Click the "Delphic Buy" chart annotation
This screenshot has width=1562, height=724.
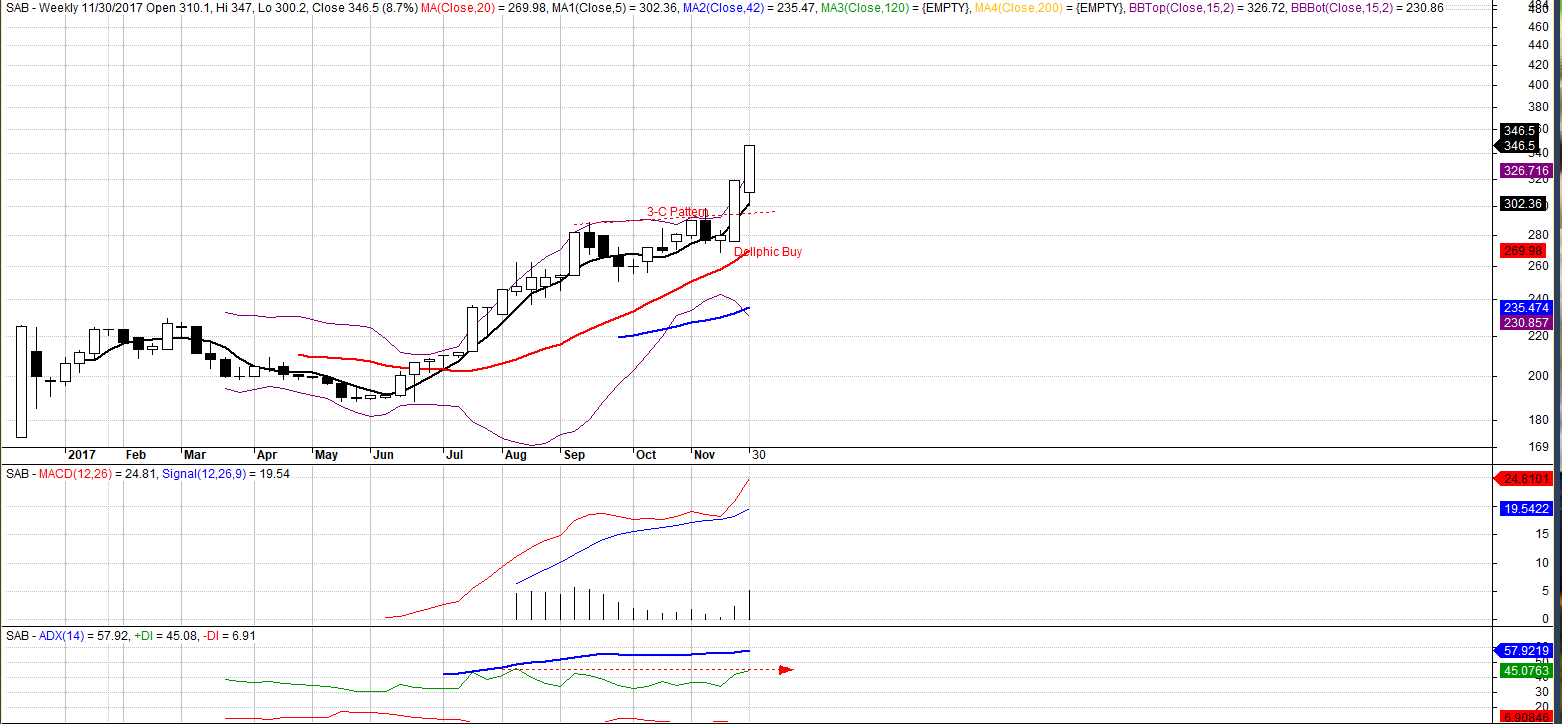coord(767,252)
